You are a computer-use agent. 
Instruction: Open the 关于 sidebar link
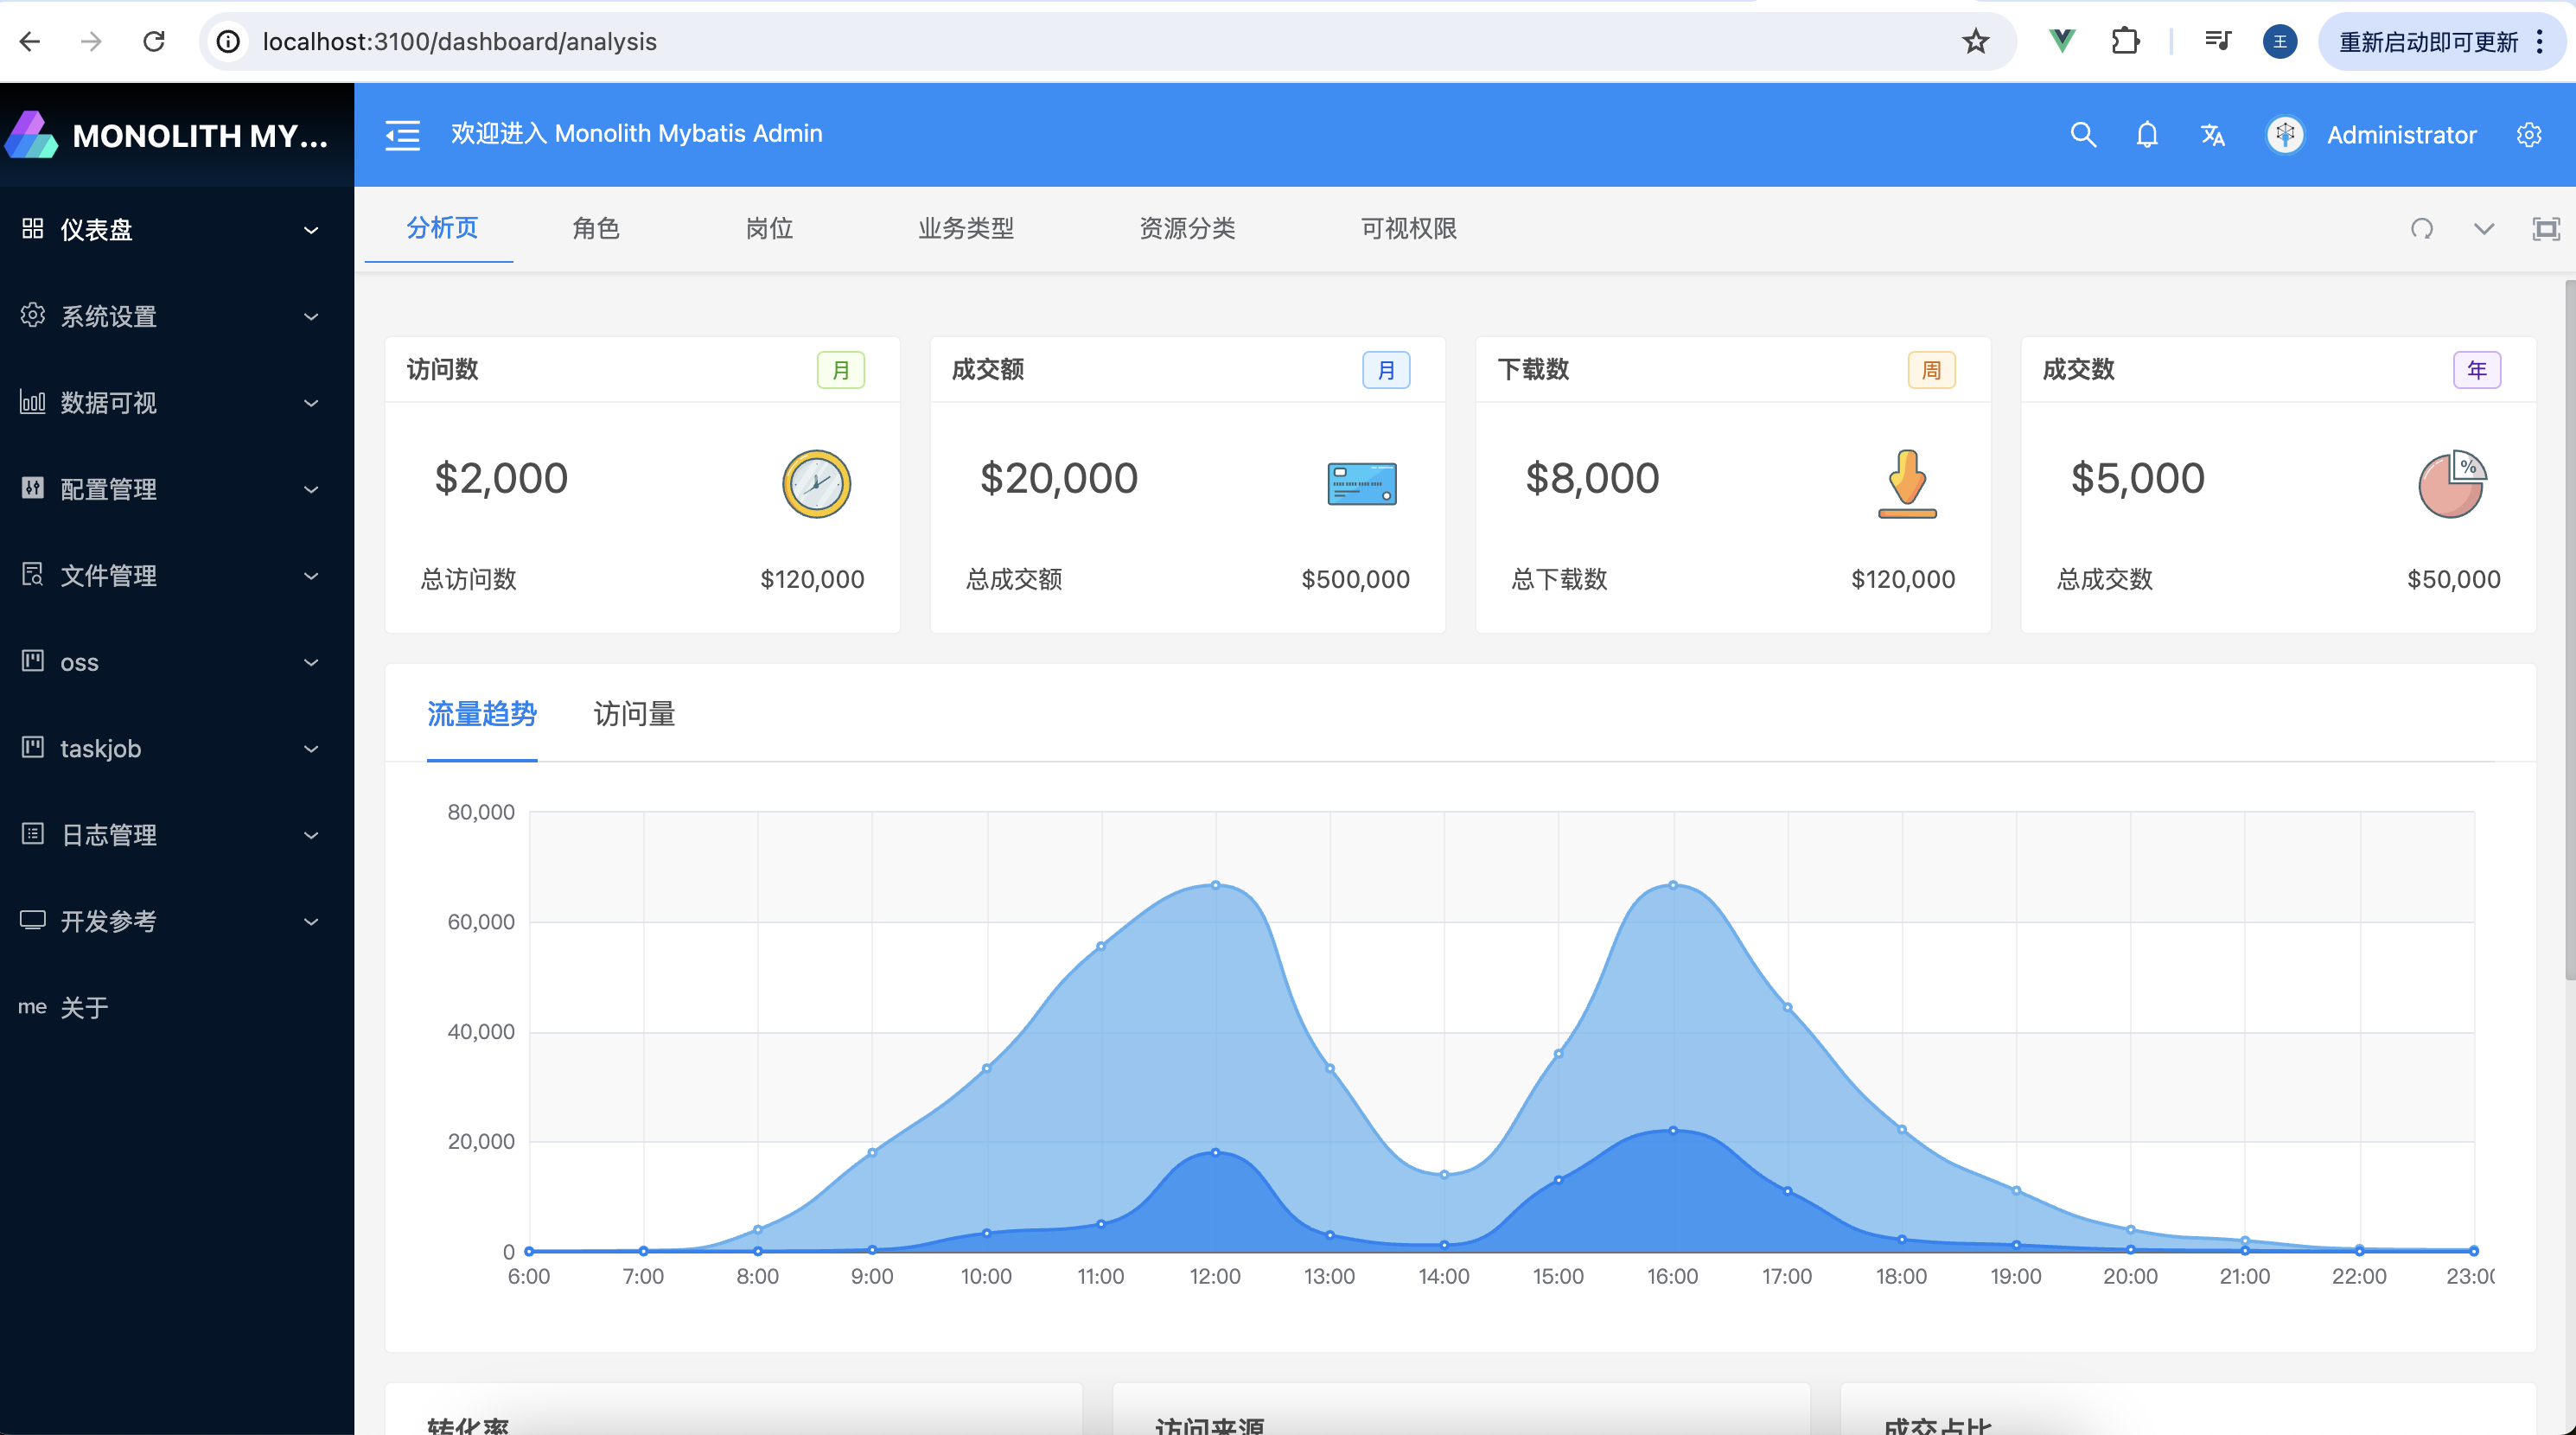pyautogui.click(x=84, y=1007)
